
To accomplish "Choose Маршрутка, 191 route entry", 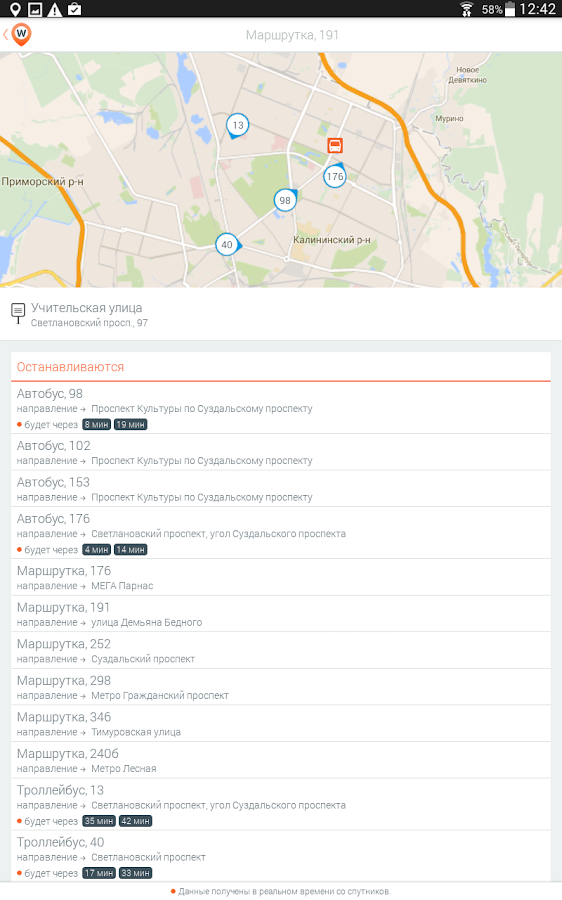I will (281, 614).
